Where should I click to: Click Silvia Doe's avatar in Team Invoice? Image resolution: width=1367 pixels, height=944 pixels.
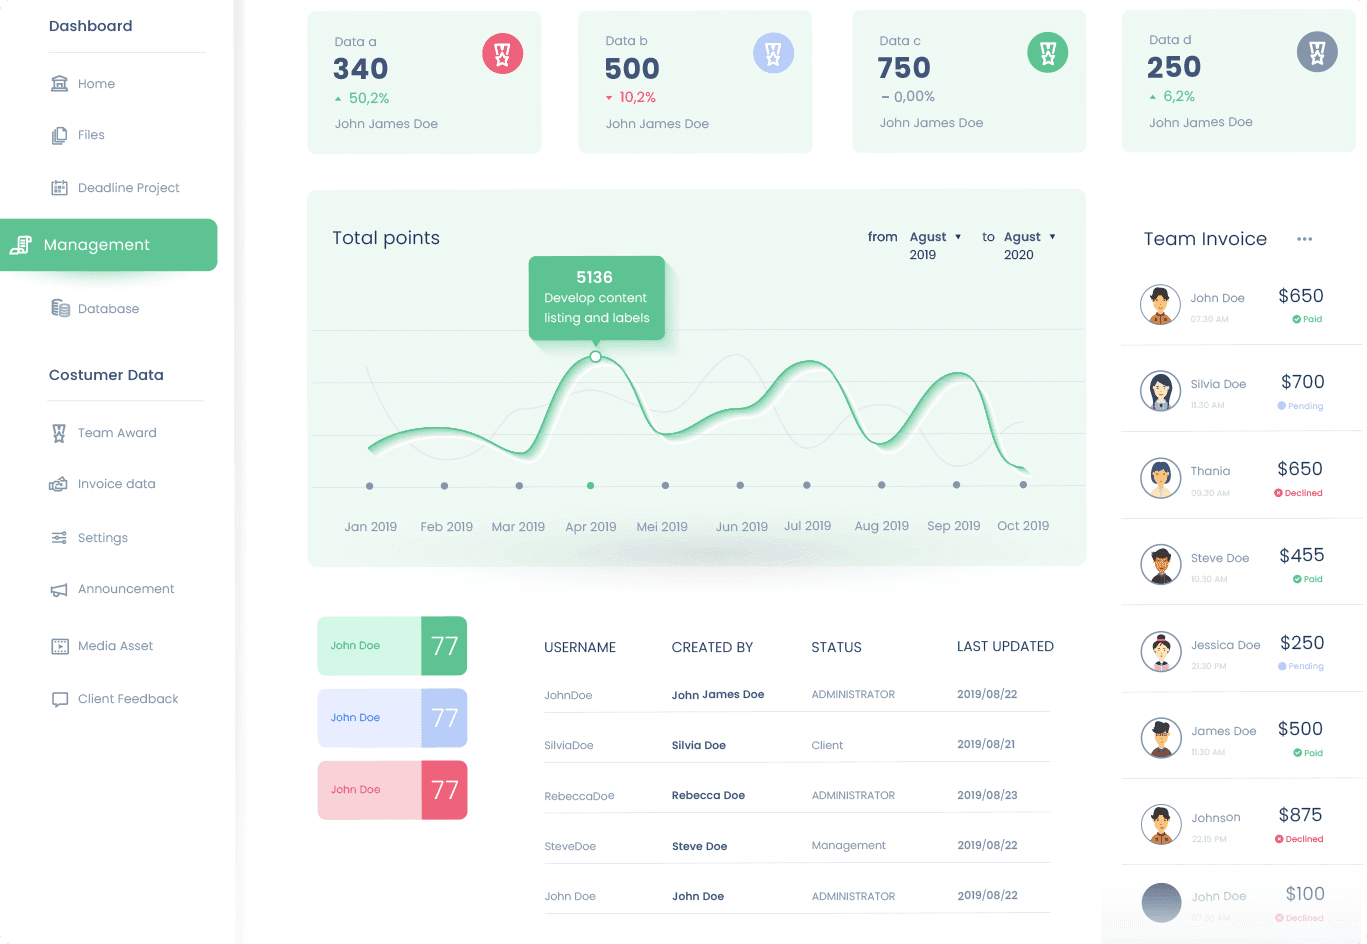pyautogui.click(x=1161, y=391)
